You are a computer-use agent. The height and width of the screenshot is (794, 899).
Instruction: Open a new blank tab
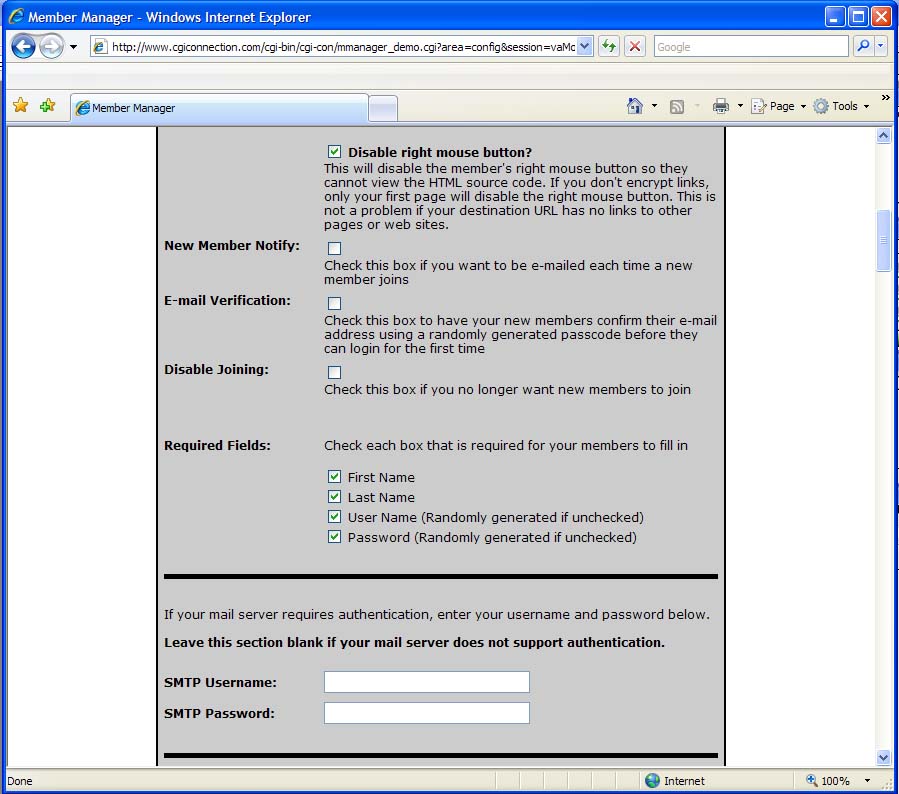(x=383, y=108)
